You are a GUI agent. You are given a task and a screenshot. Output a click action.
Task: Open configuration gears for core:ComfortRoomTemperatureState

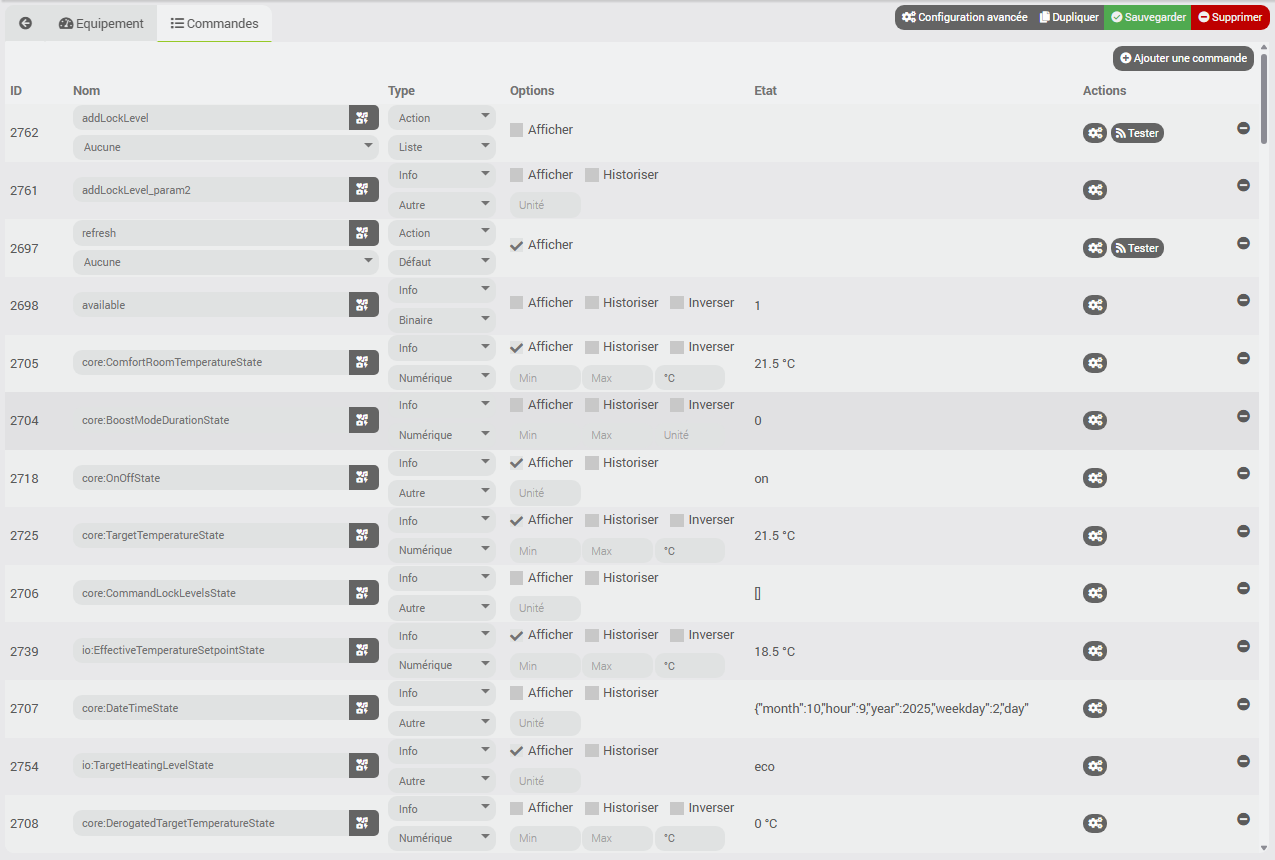[x=1095, y=363]
